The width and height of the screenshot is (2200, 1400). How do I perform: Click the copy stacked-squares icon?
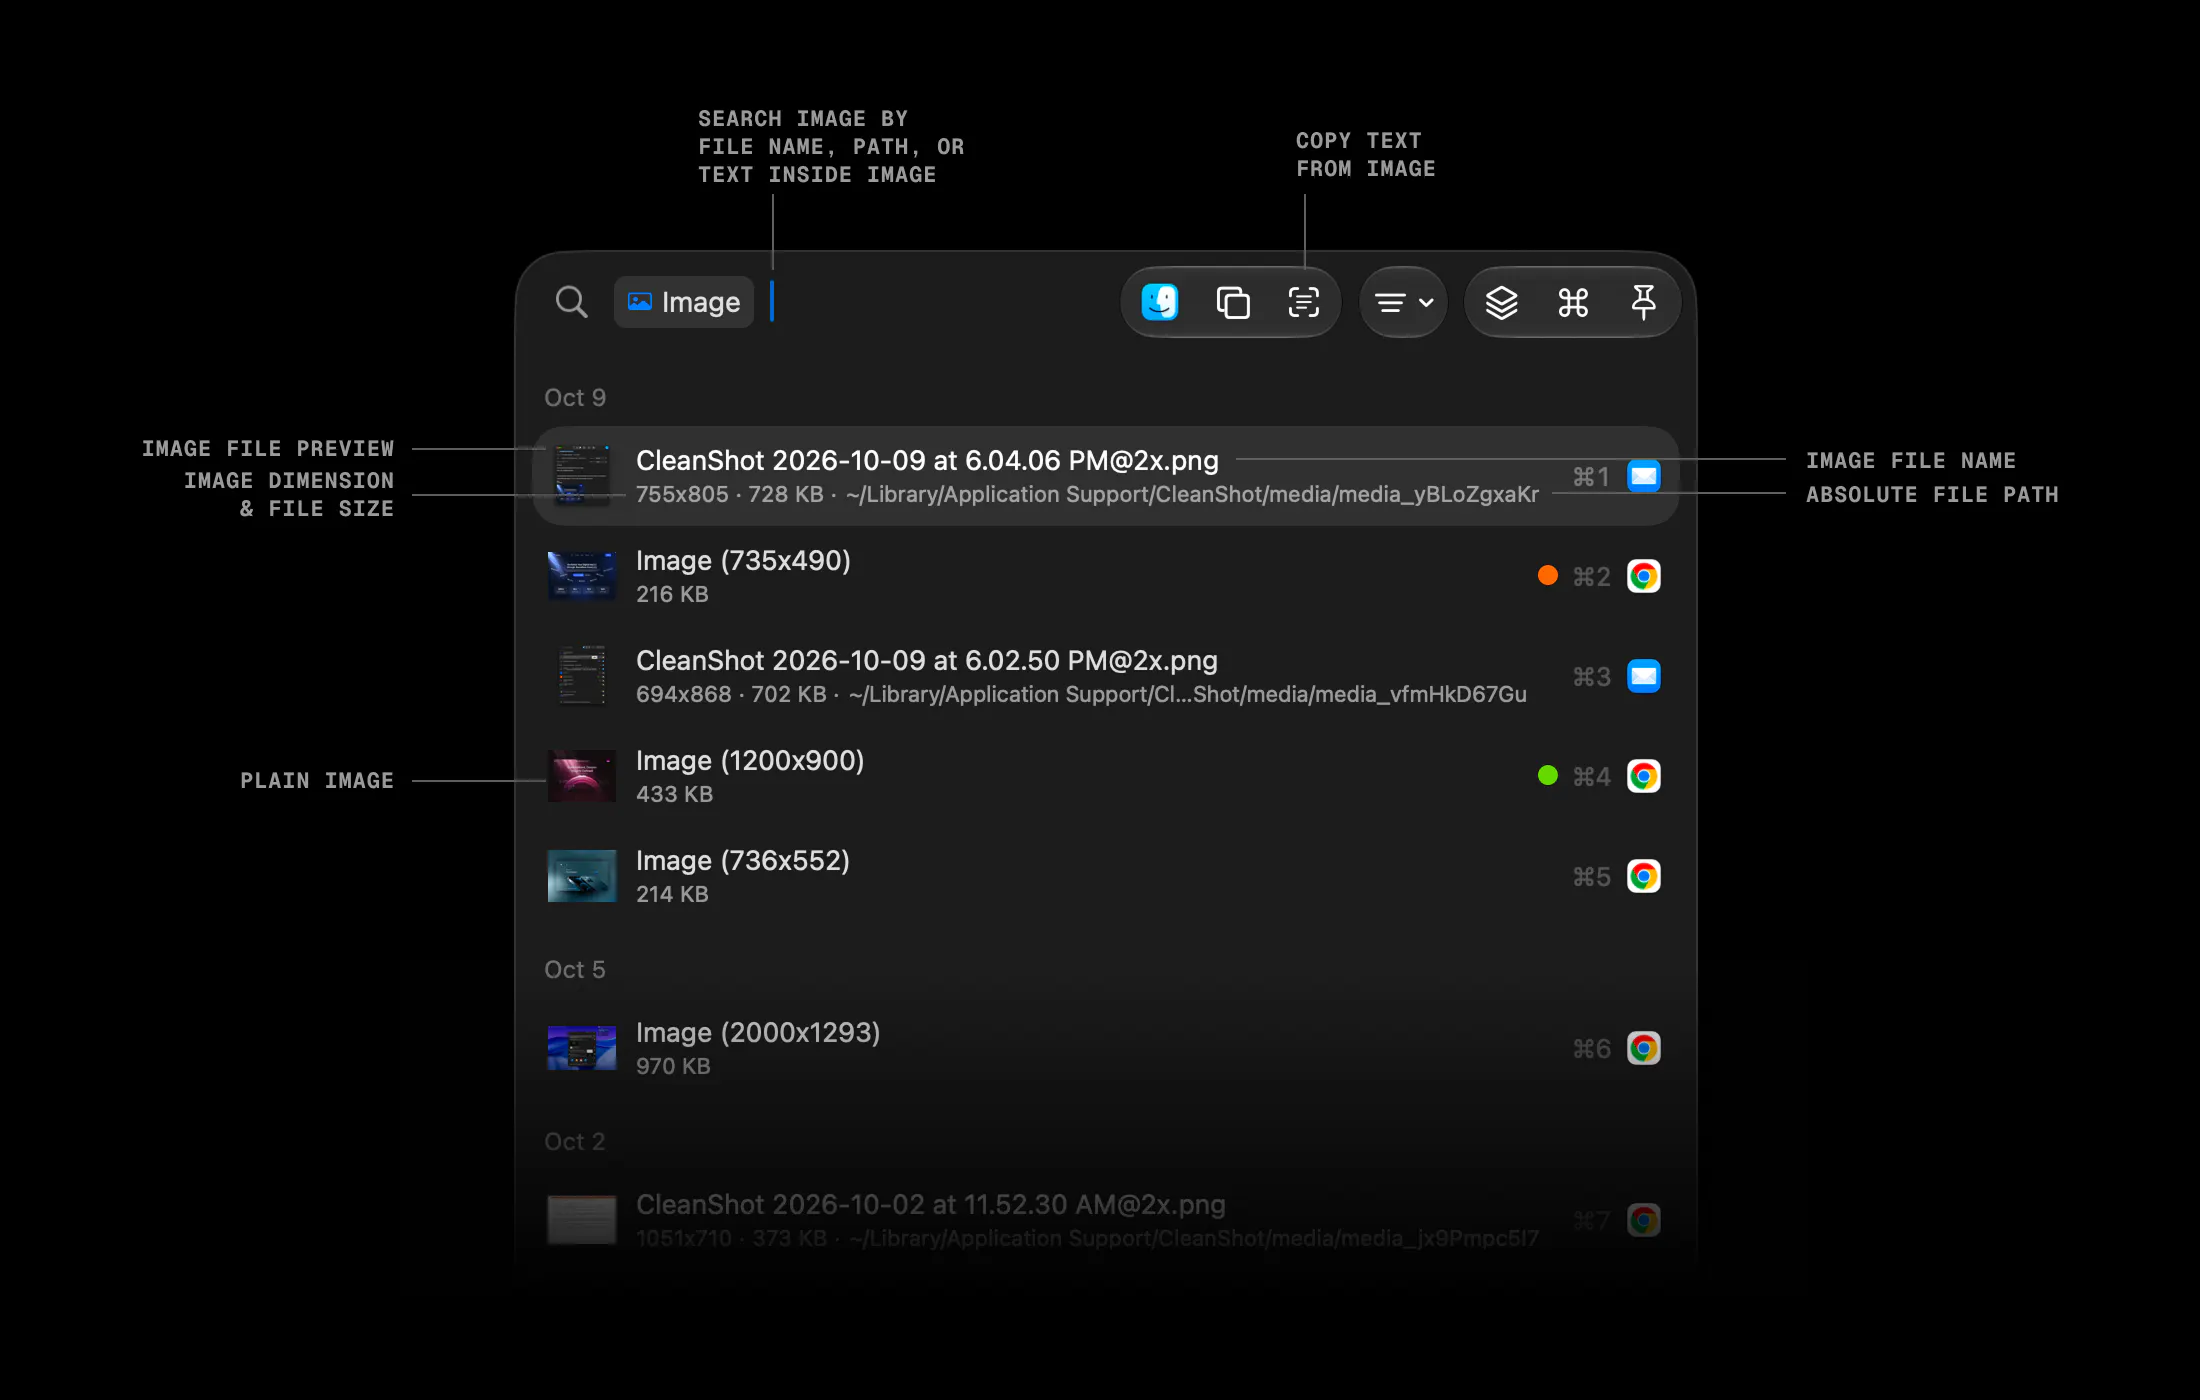click(x=1232, y=302)
